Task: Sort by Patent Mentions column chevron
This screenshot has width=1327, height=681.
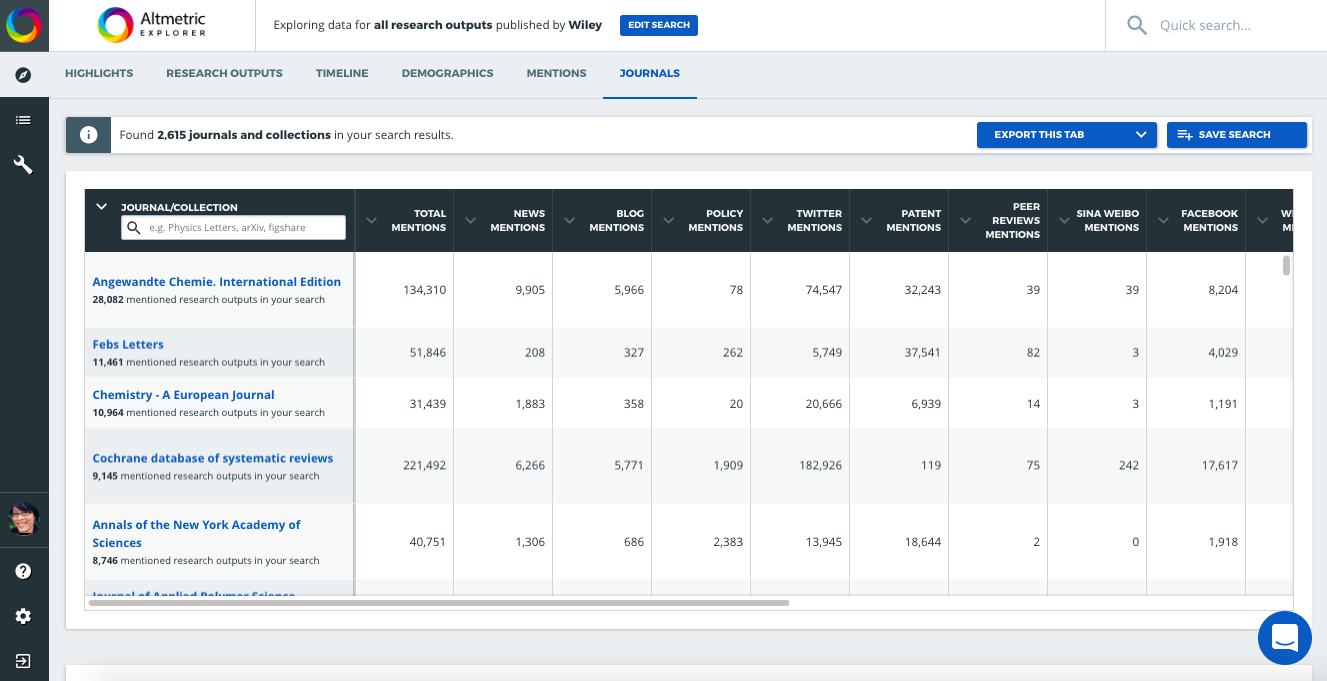Action: pos(867,220)
